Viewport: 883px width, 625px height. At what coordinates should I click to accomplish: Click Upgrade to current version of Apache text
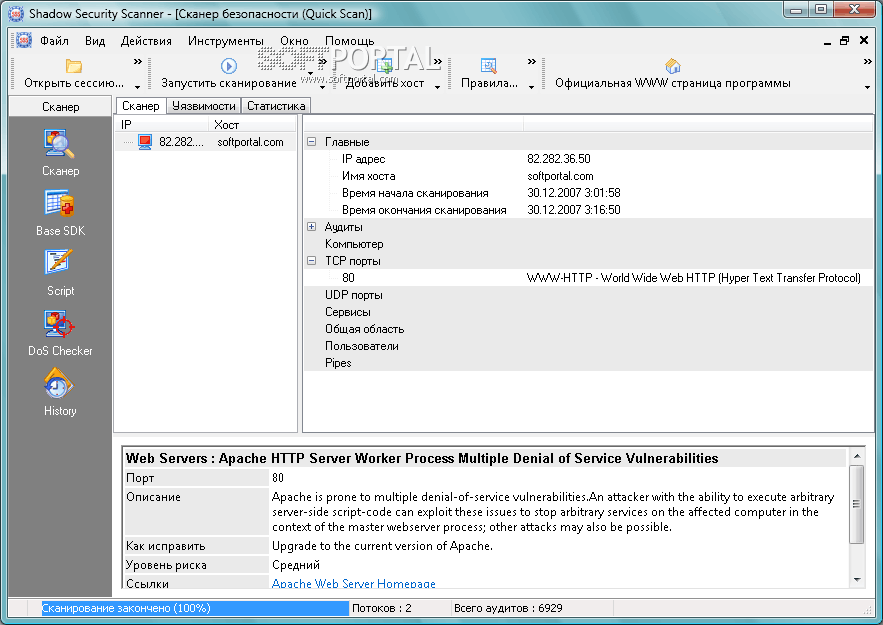382,546
